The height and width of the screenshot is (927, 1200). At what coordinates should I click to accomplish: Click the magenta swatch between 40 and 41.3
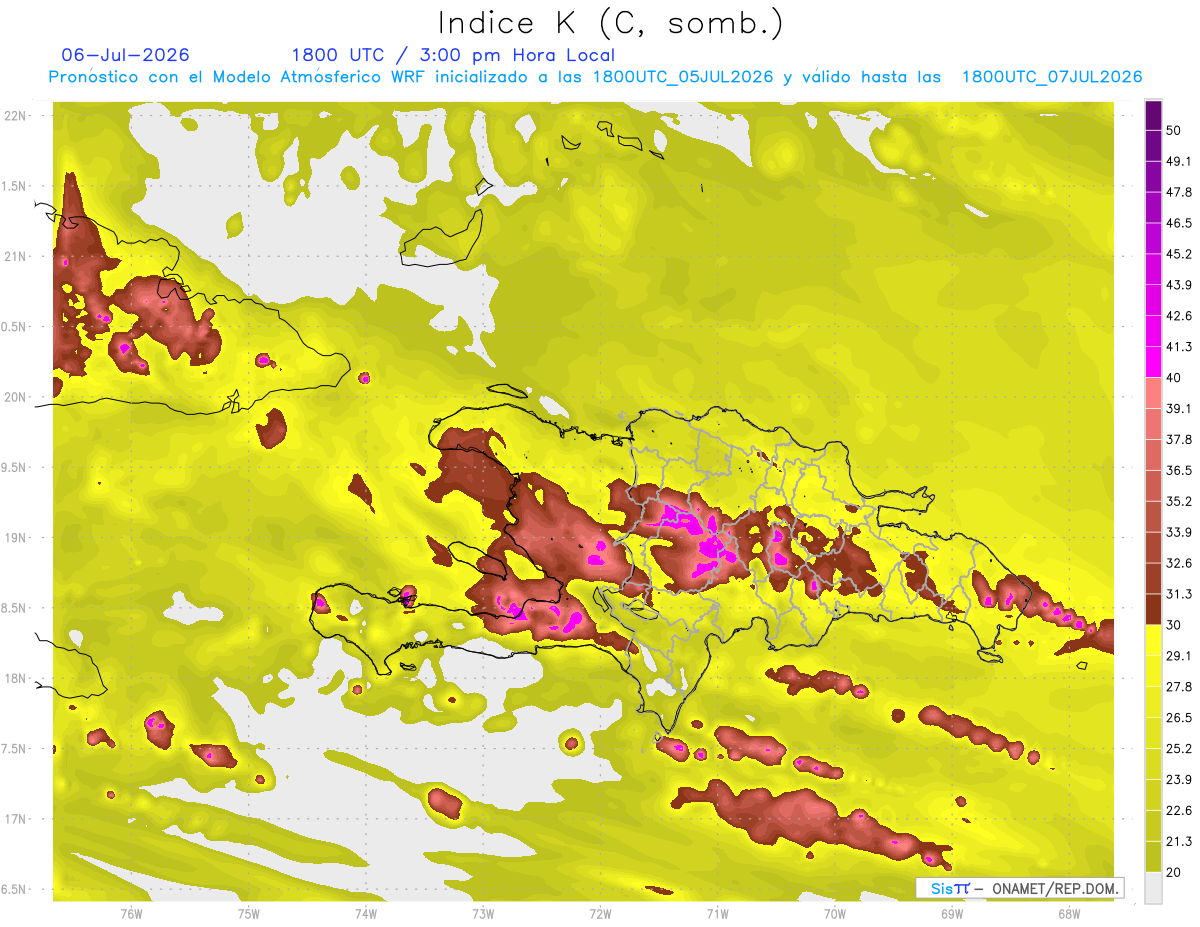(1153, 362)
